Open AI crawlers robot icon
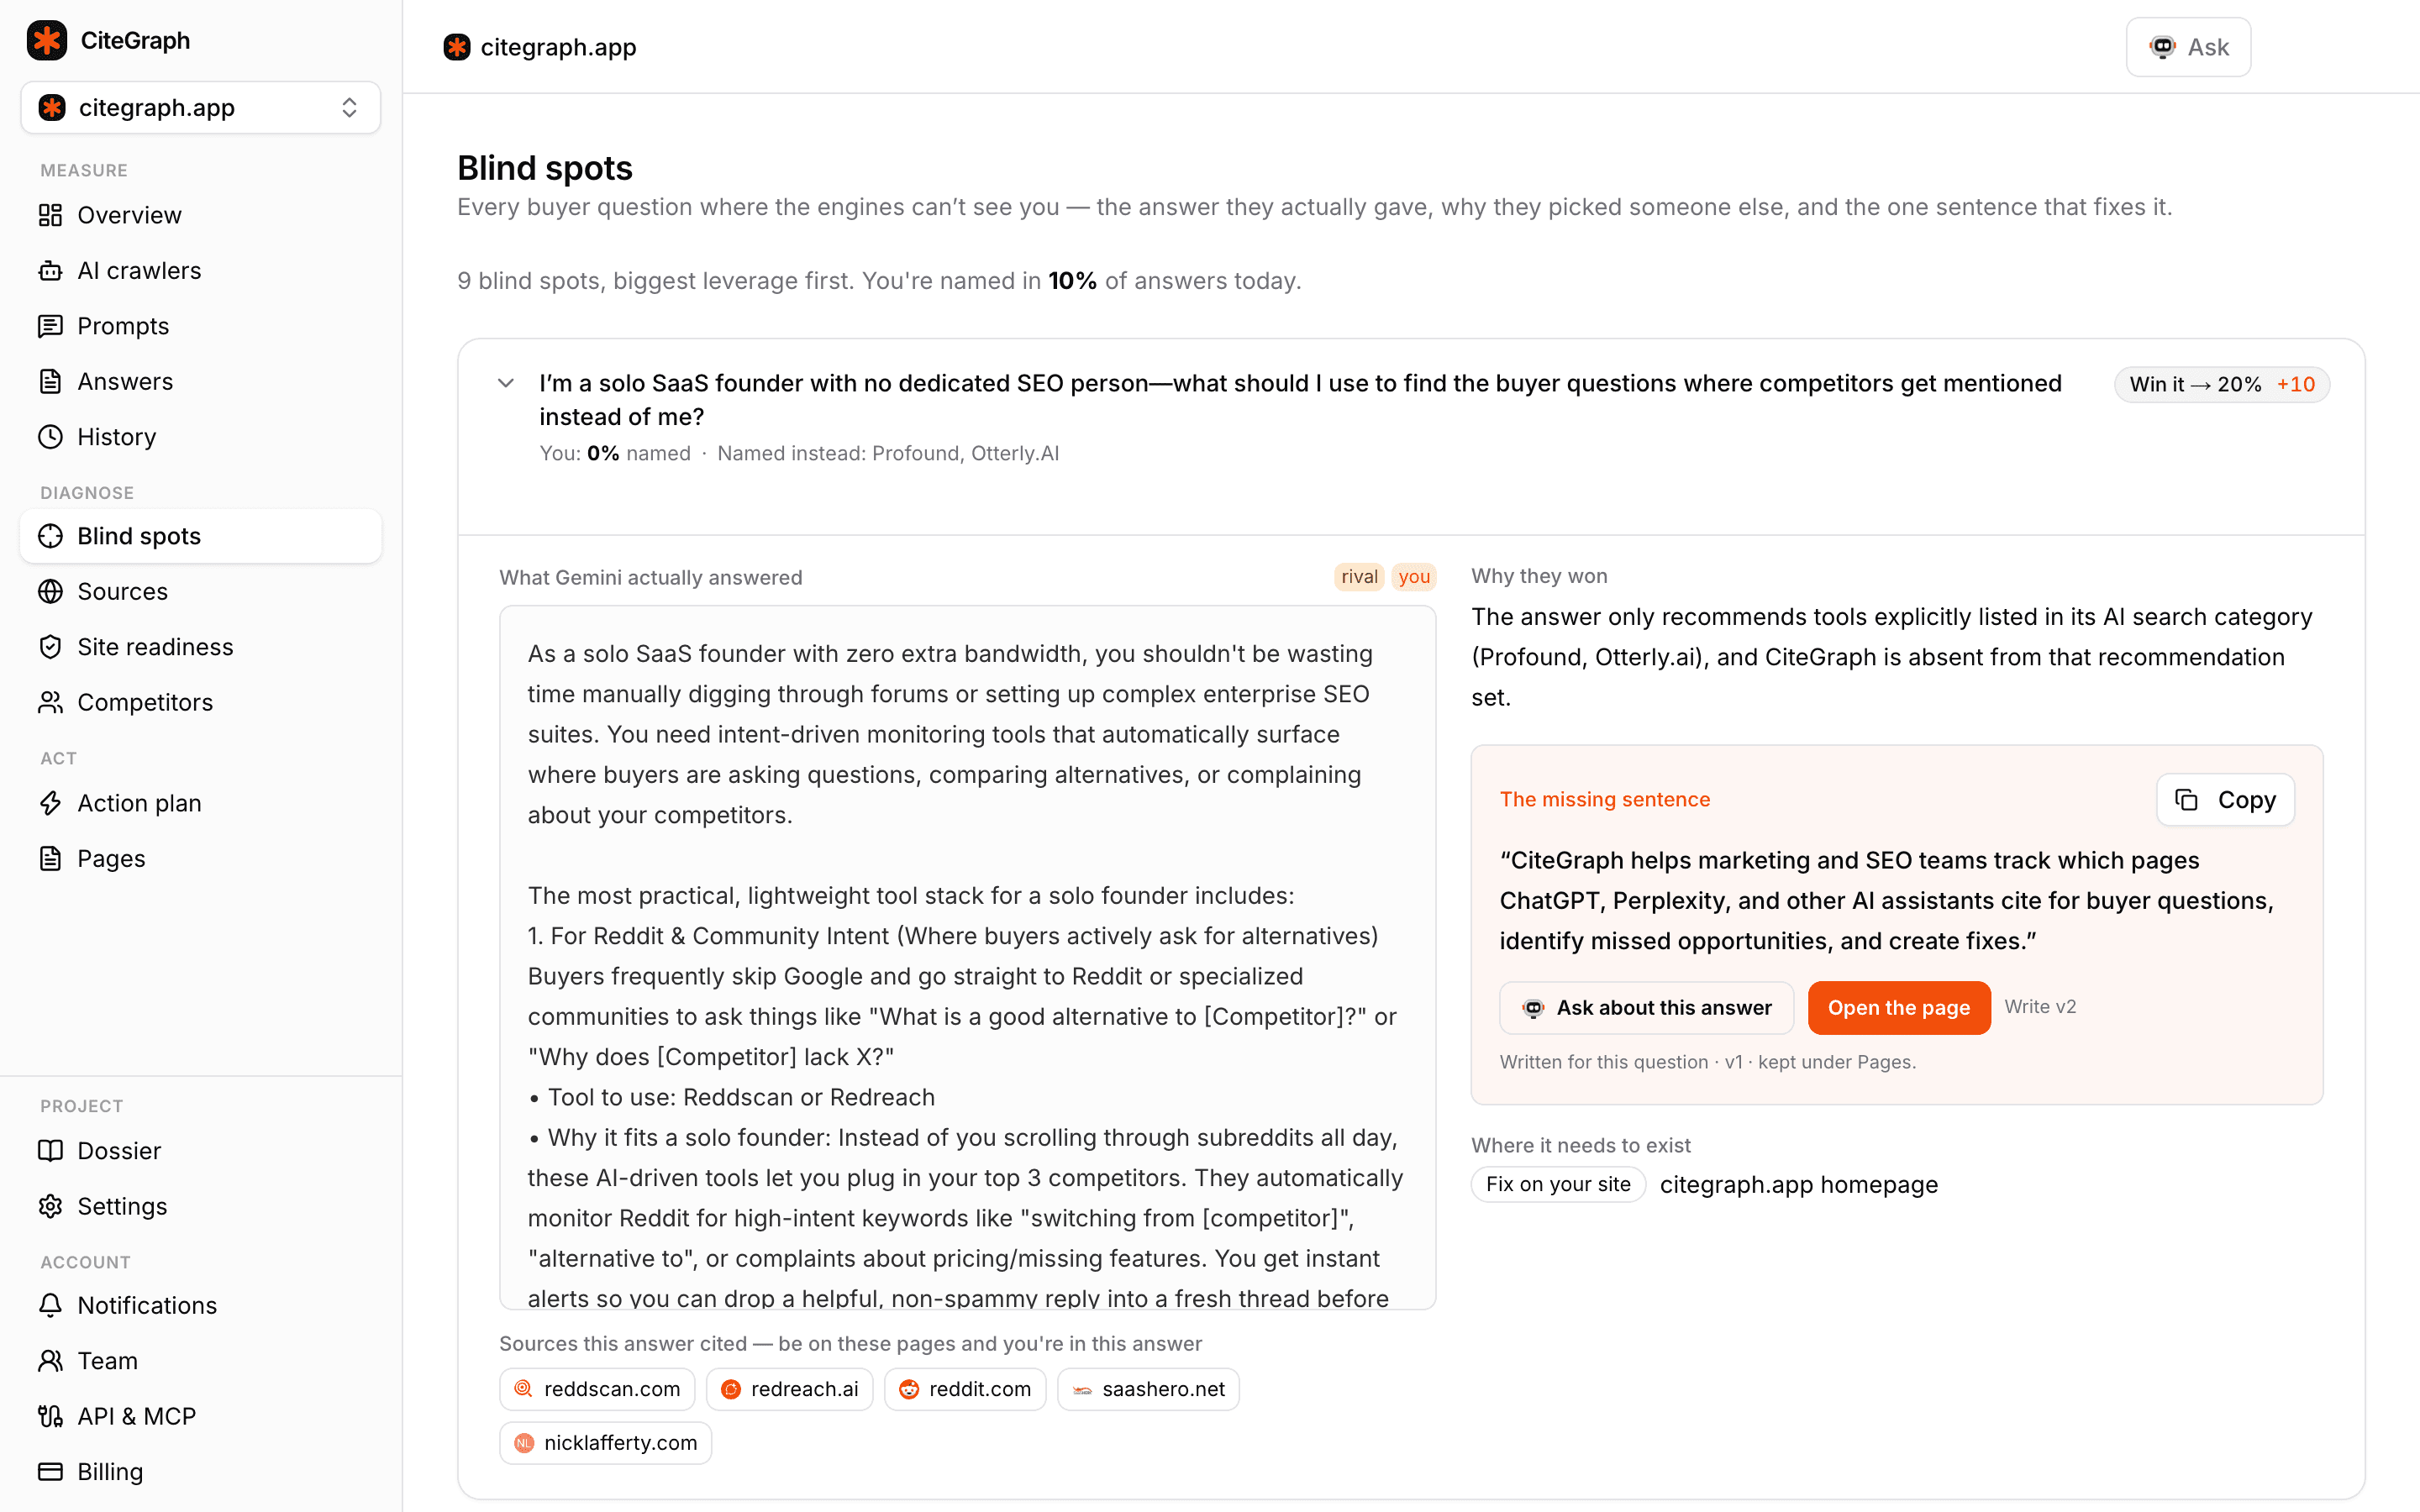 tap(50, 271)
